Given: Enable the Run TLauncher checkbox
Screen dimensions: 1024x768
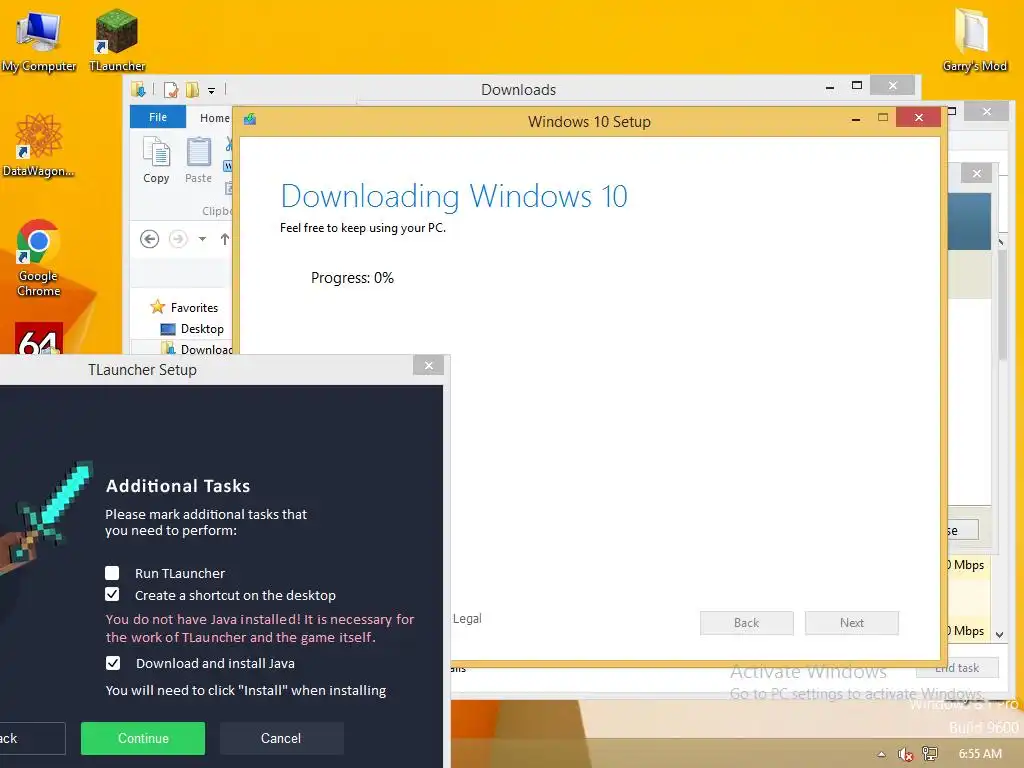Looking at the screenshot, I should click(112, 573).
